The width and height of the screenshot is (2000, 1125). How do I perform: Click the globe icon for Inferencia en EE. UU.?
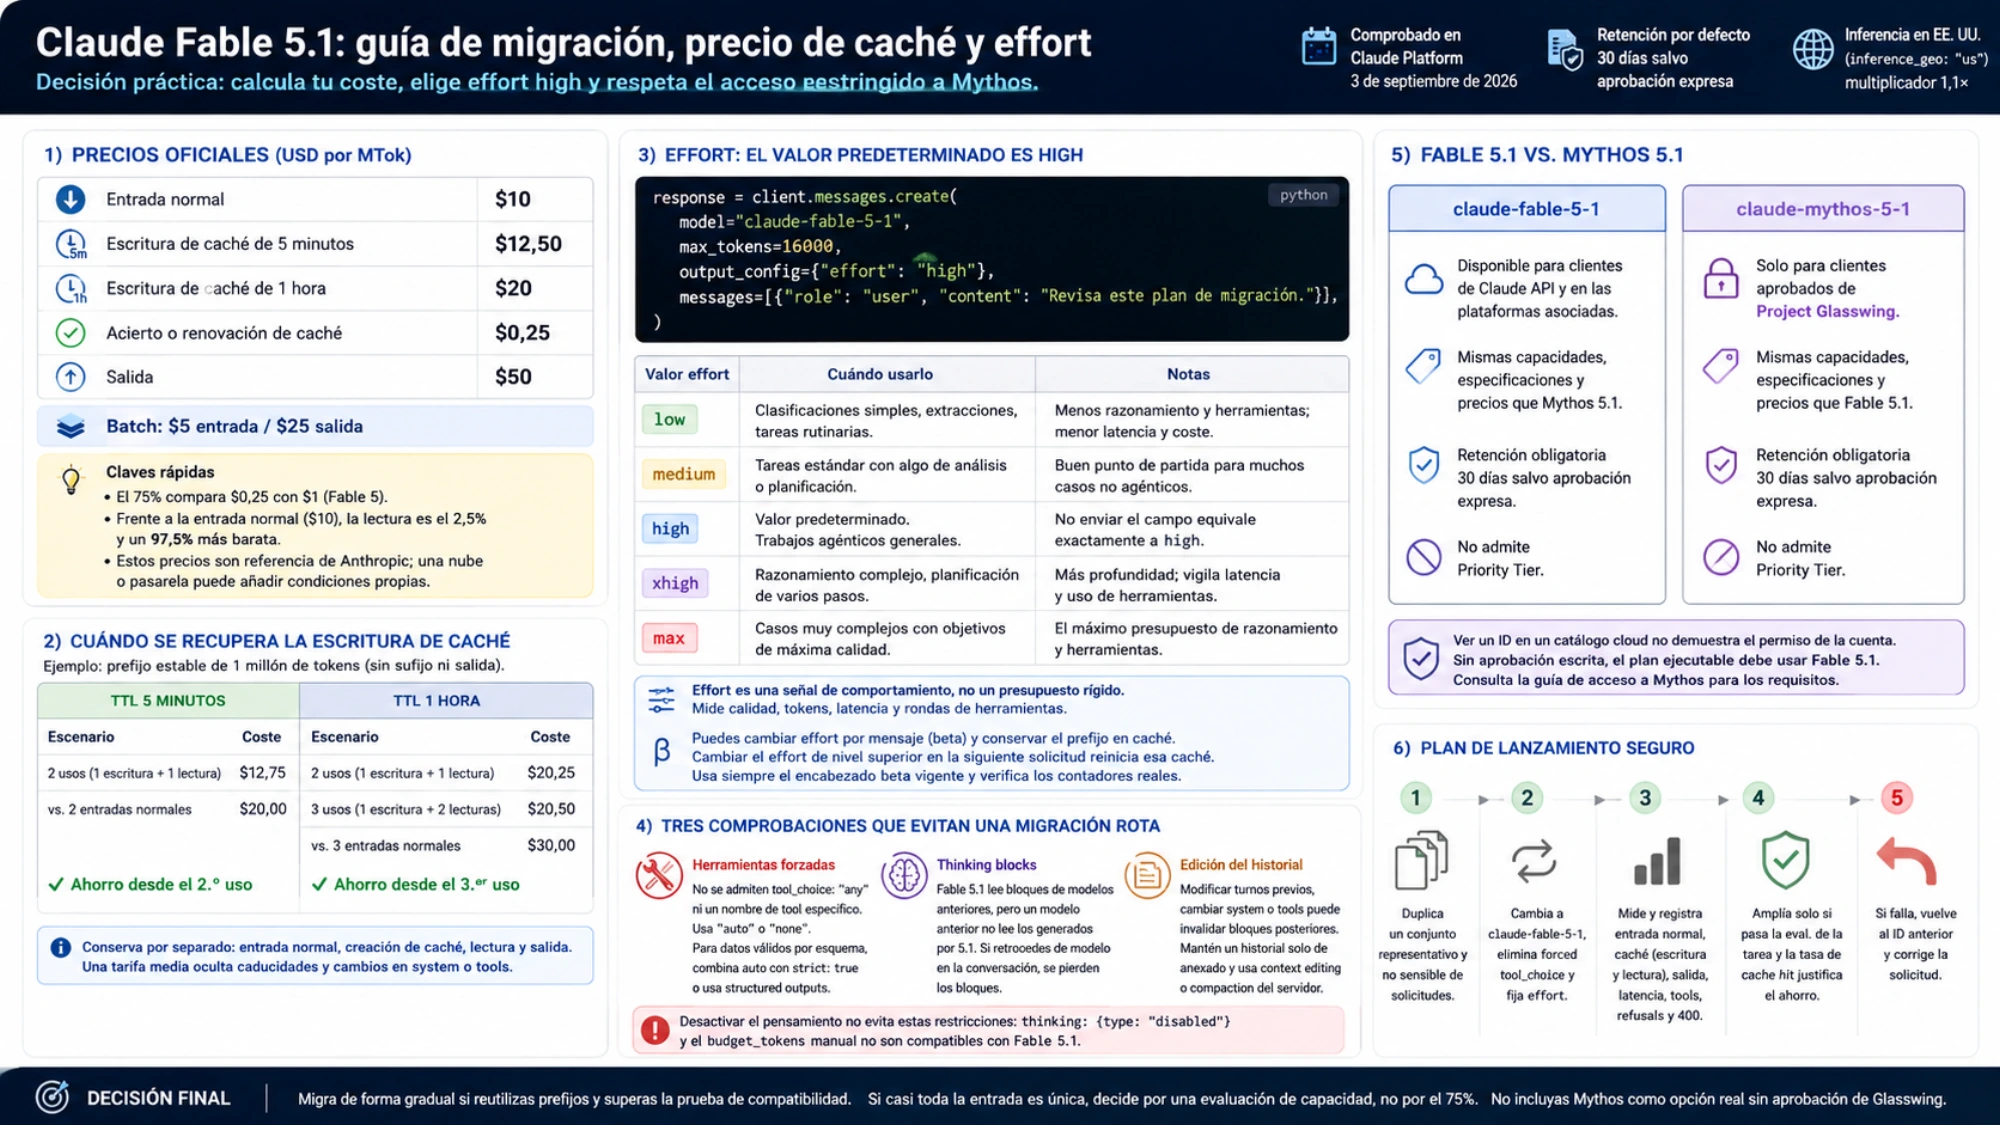click(1813, 49)
